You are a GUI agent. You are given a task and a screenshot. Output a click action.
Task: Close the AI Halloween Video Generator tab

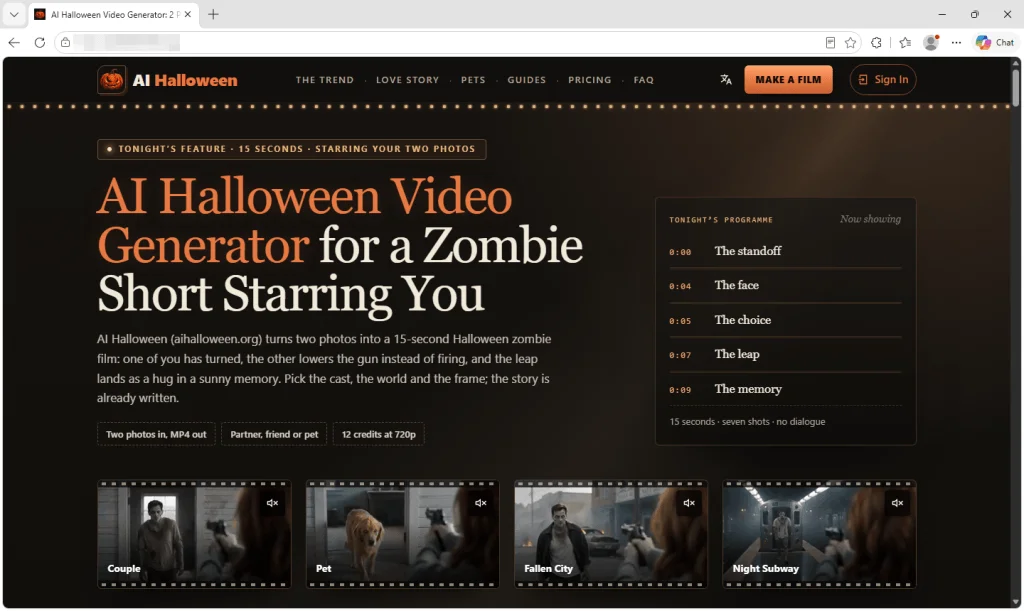coord(188,14)
